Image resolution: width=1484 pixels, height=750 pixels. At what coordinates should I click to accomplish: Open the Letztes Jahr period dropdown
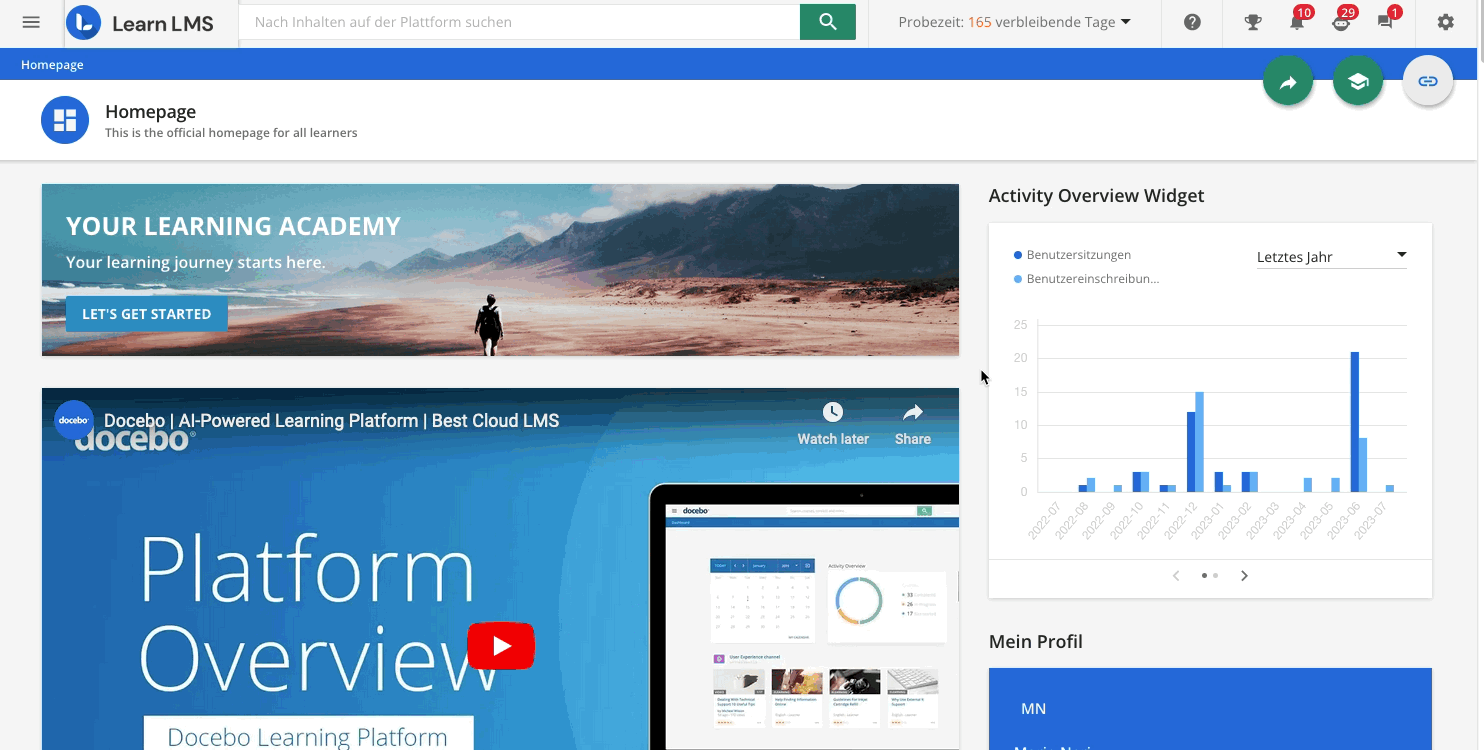pos(1331,257)
